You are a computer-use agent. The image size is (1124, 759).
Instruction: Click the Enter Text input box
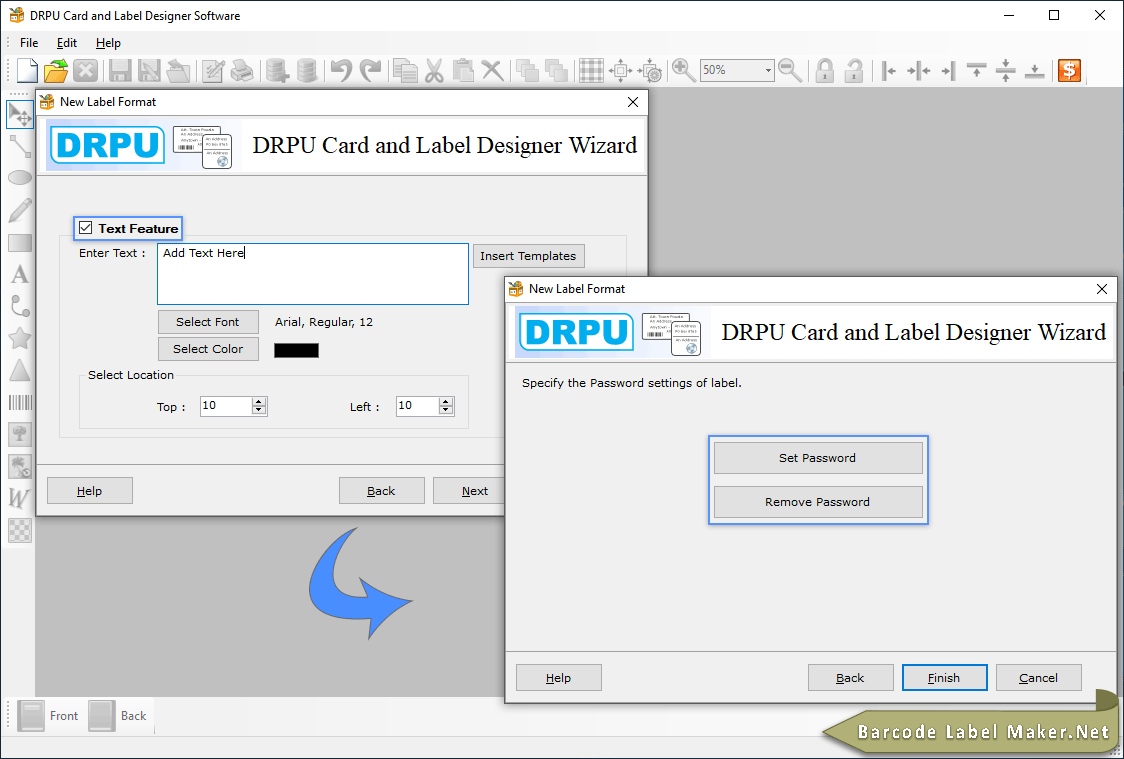(x=313, y=274)
